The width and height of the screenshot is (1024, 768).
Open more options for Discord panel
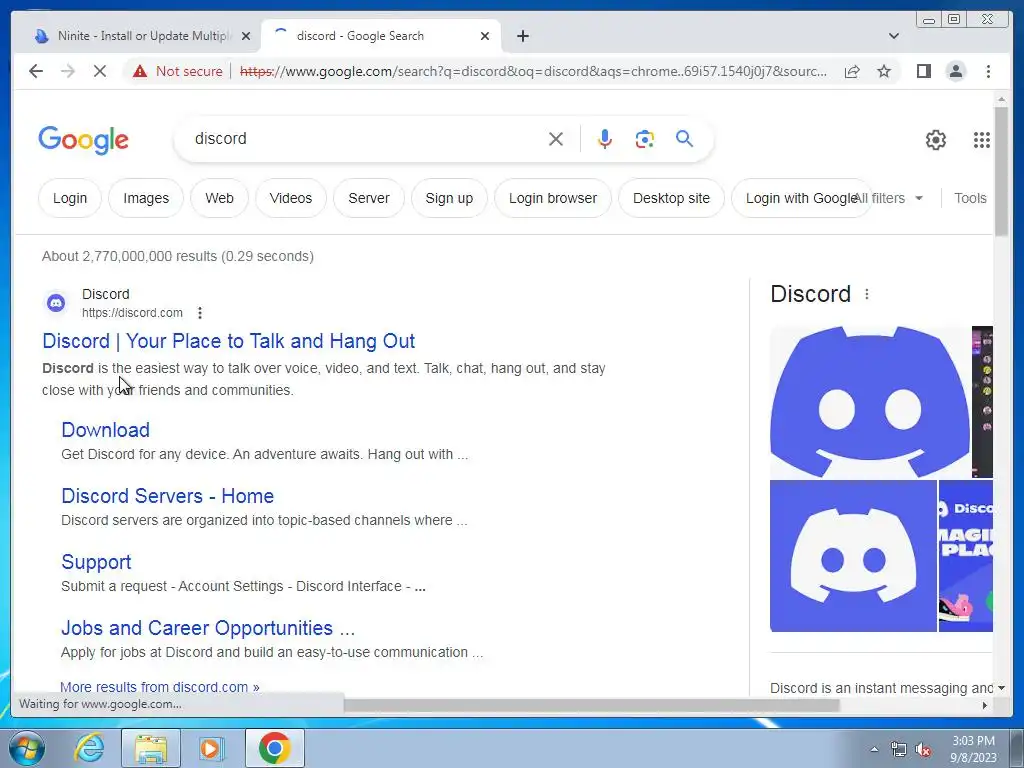867,295
